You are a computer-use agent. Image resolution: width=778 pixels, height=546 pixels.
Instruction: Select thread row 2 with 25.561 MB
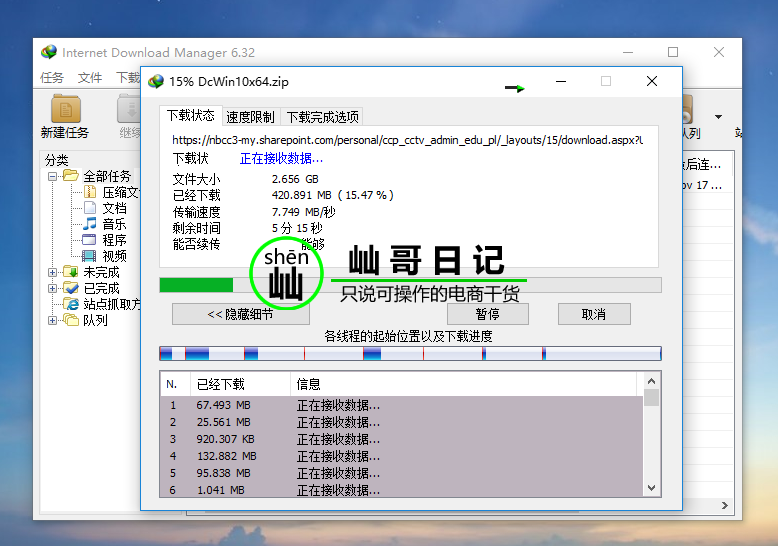(402, 422)
